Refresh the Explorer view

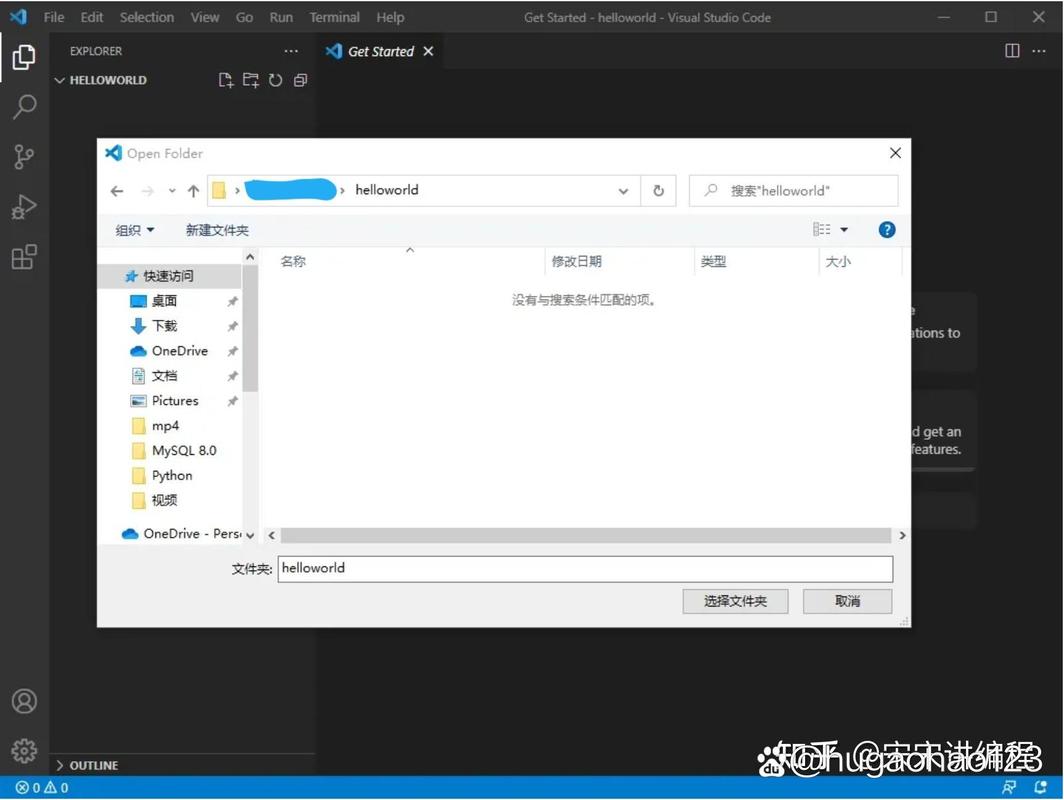[275, 80]
